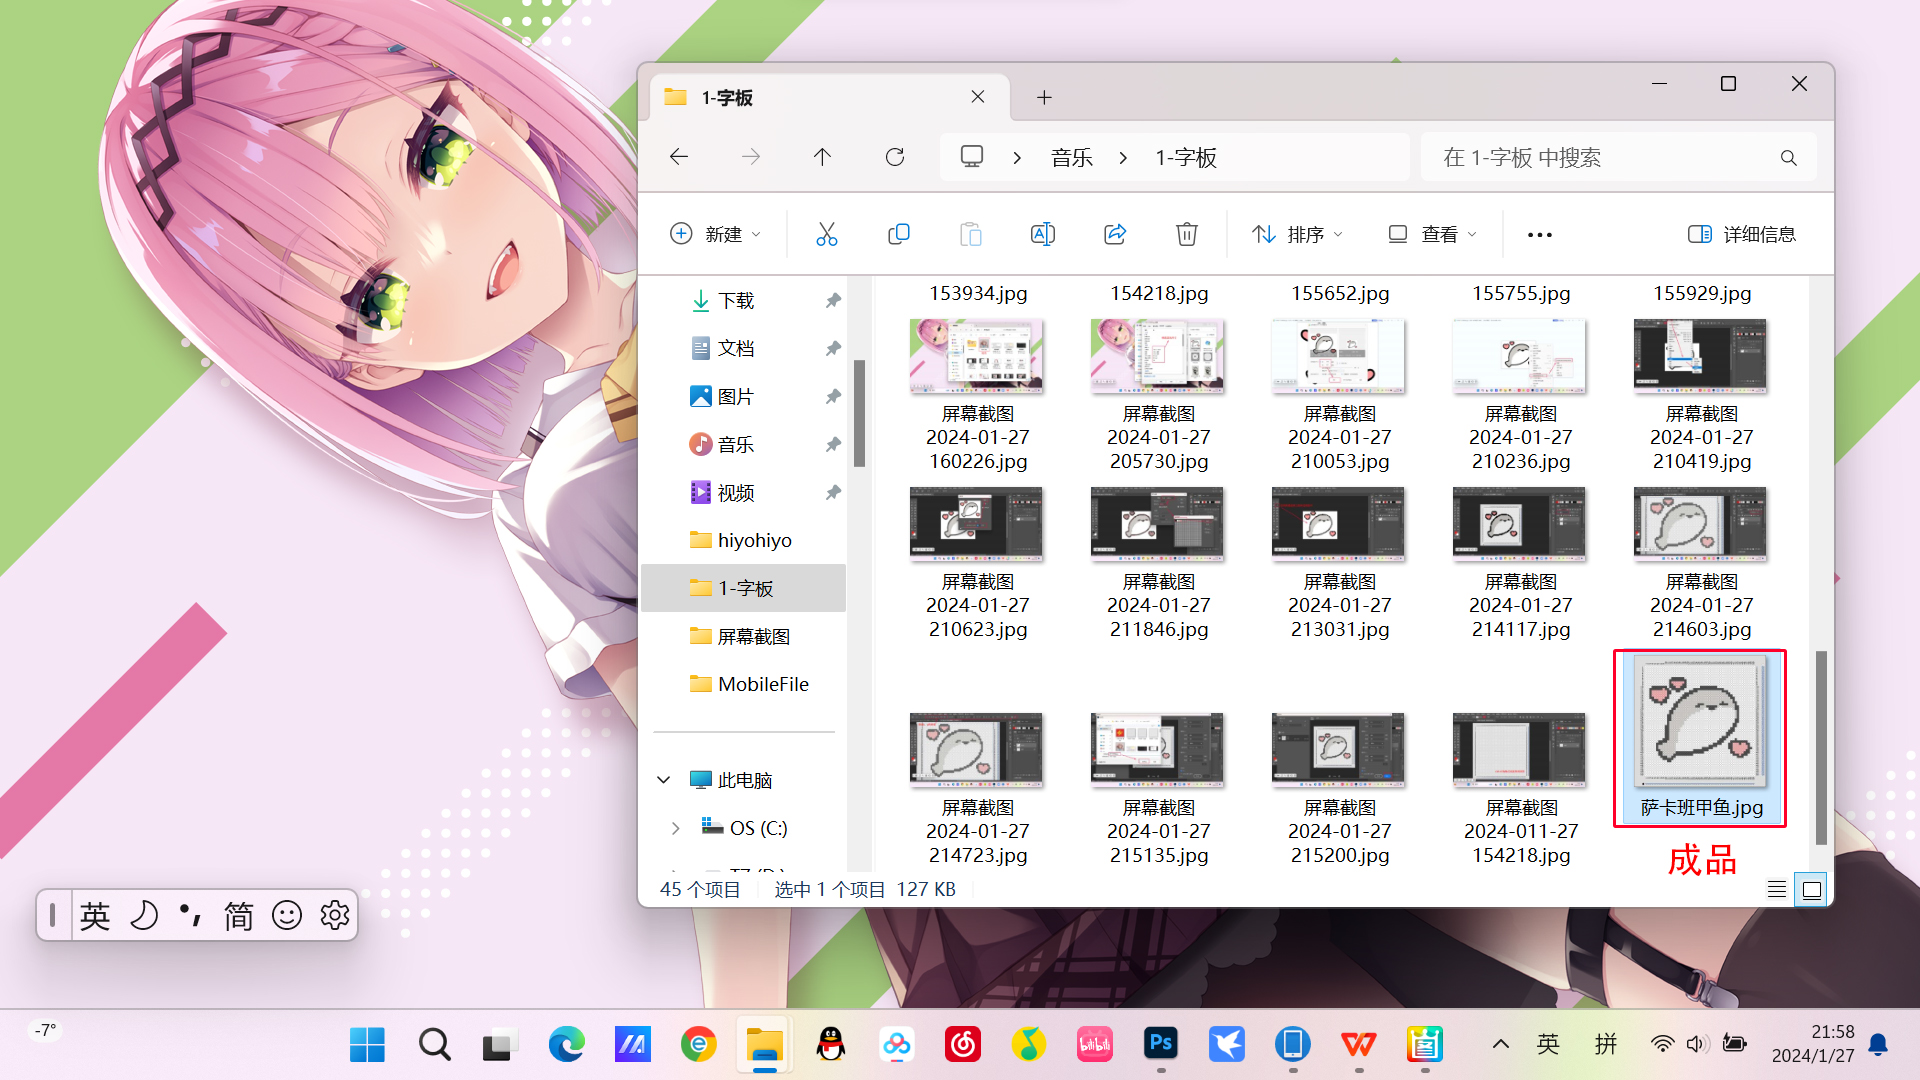Show hidden tray icons chevron

1500,1045
